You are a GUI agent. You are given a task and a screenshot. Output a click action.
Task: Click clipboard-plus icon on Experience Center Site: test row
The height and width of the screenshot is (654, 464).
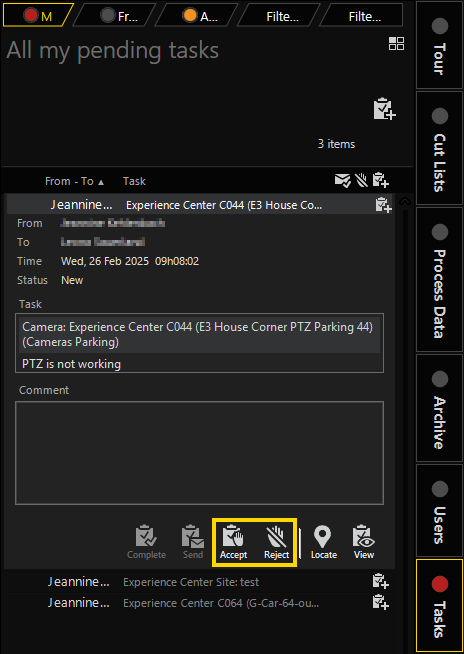(381, 581)
